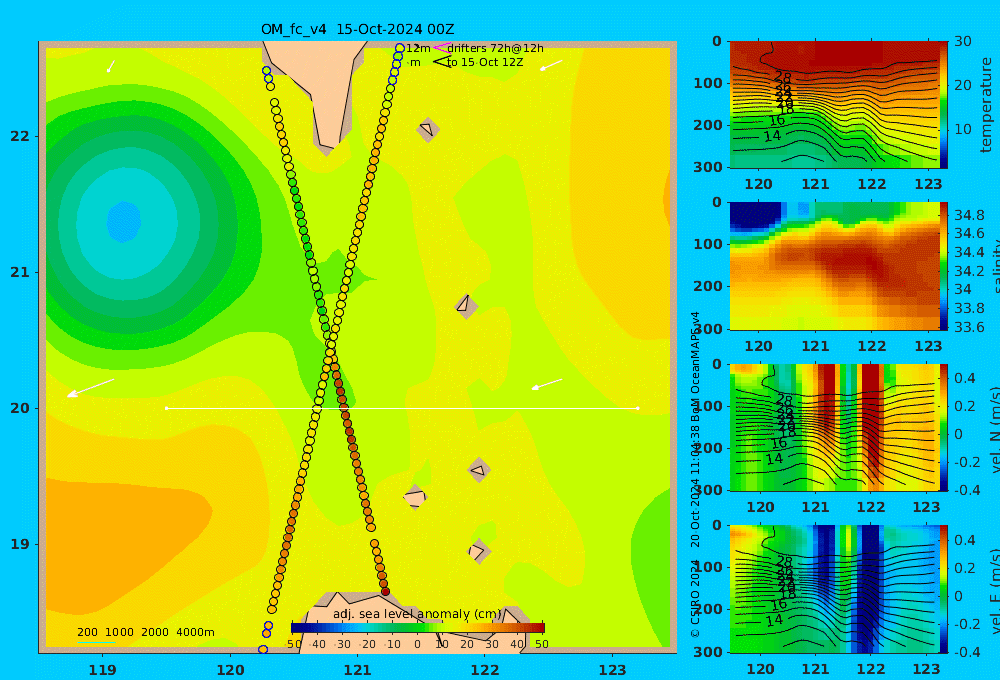Click the black triangle arrow legend symbol

(x=442, y=62)
